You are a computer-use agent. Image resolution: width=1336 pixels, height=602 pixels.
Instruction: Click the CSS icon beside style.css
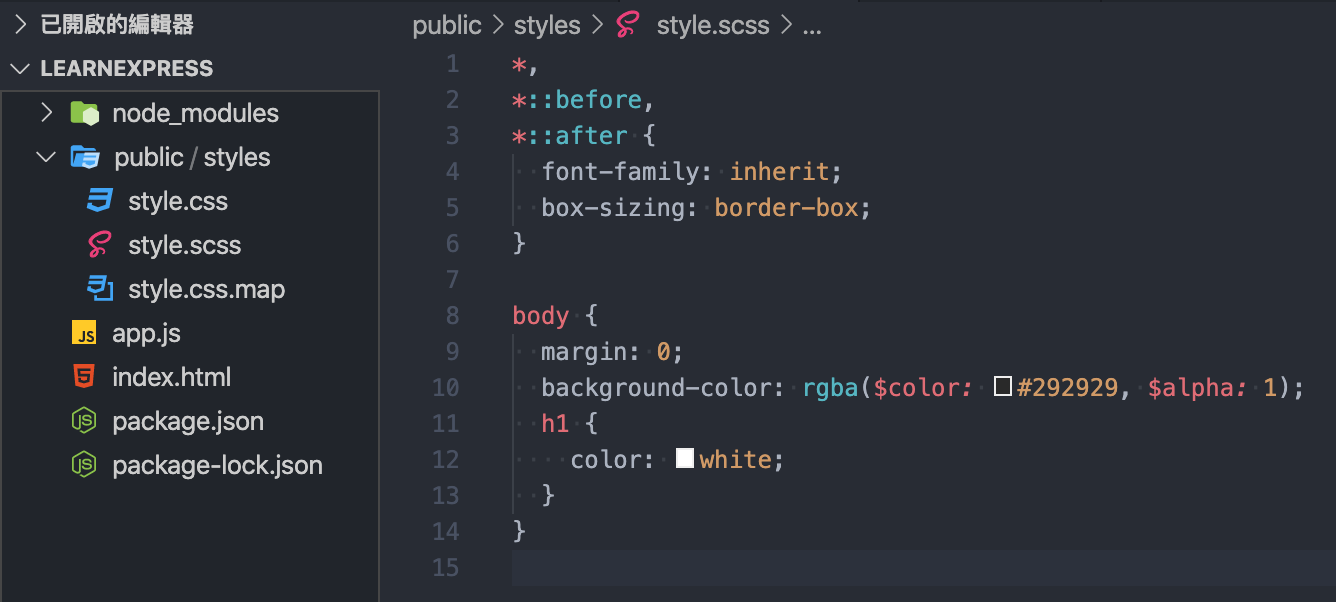click(x=100, y=201)
